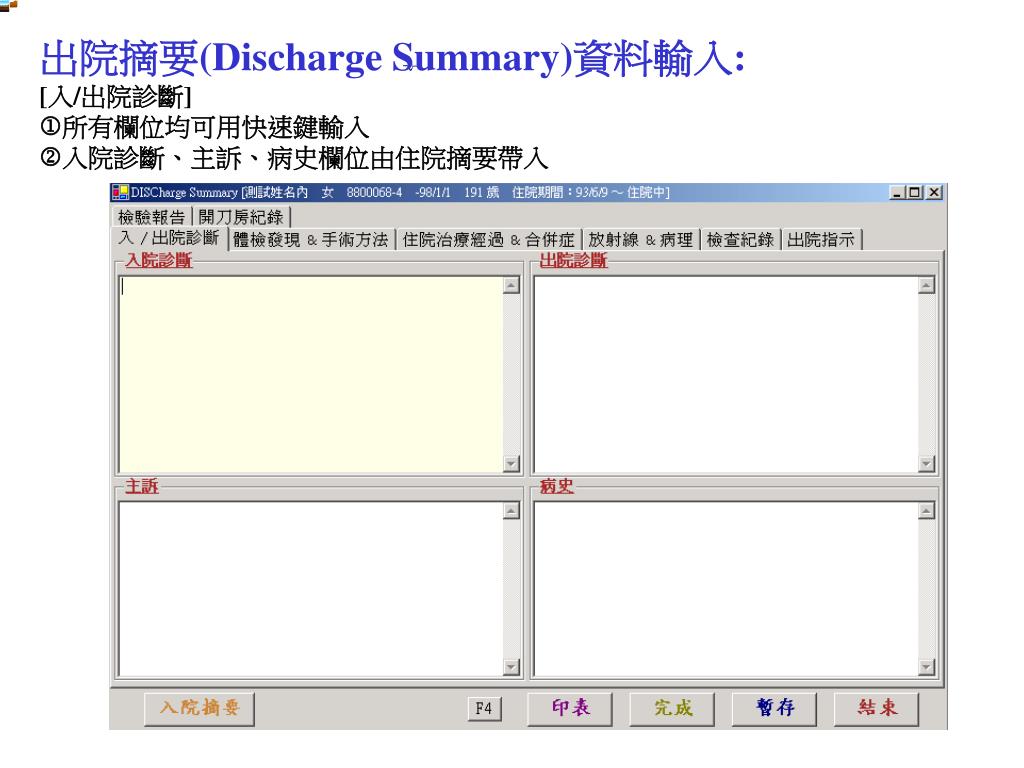
Task: Focus the 入院診斷 text area
Action: point(311,374)
